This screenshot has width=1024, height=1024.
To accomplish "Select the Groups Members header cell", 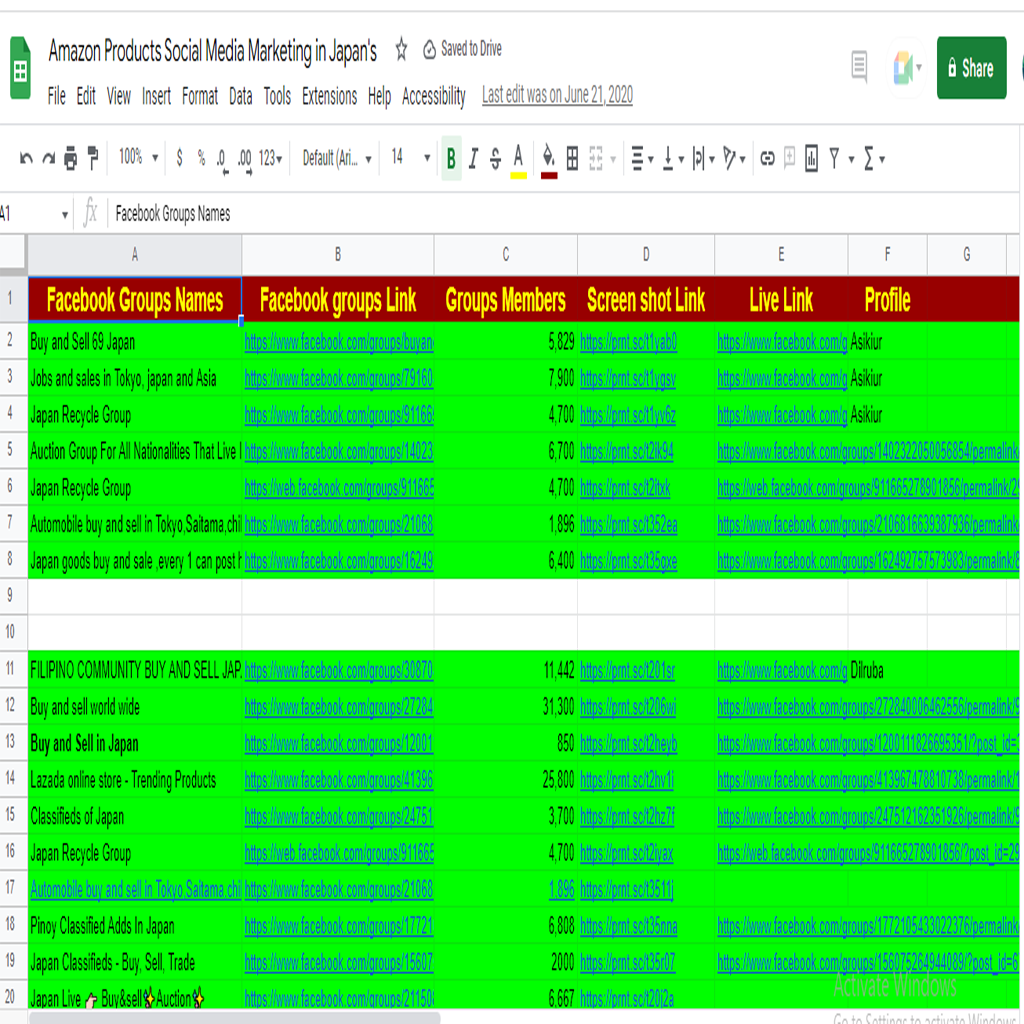I will pos(505,300).
